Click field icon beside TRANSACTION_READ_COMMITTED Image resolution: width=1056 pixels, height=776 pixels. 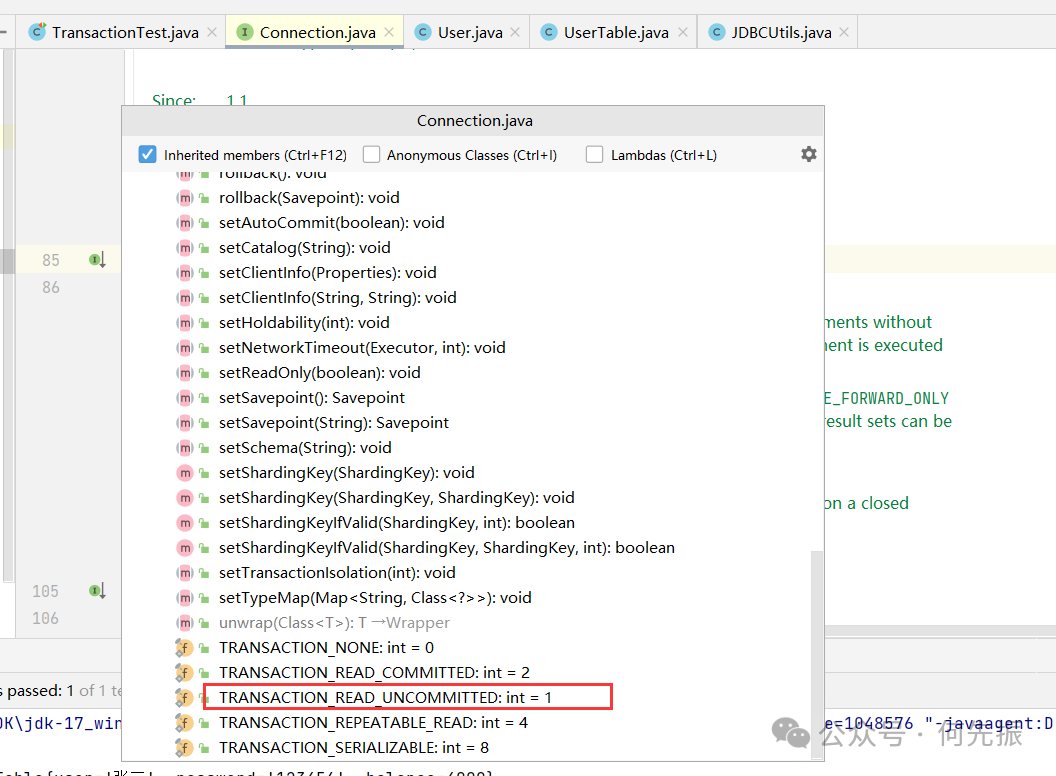tap(184, 672)
